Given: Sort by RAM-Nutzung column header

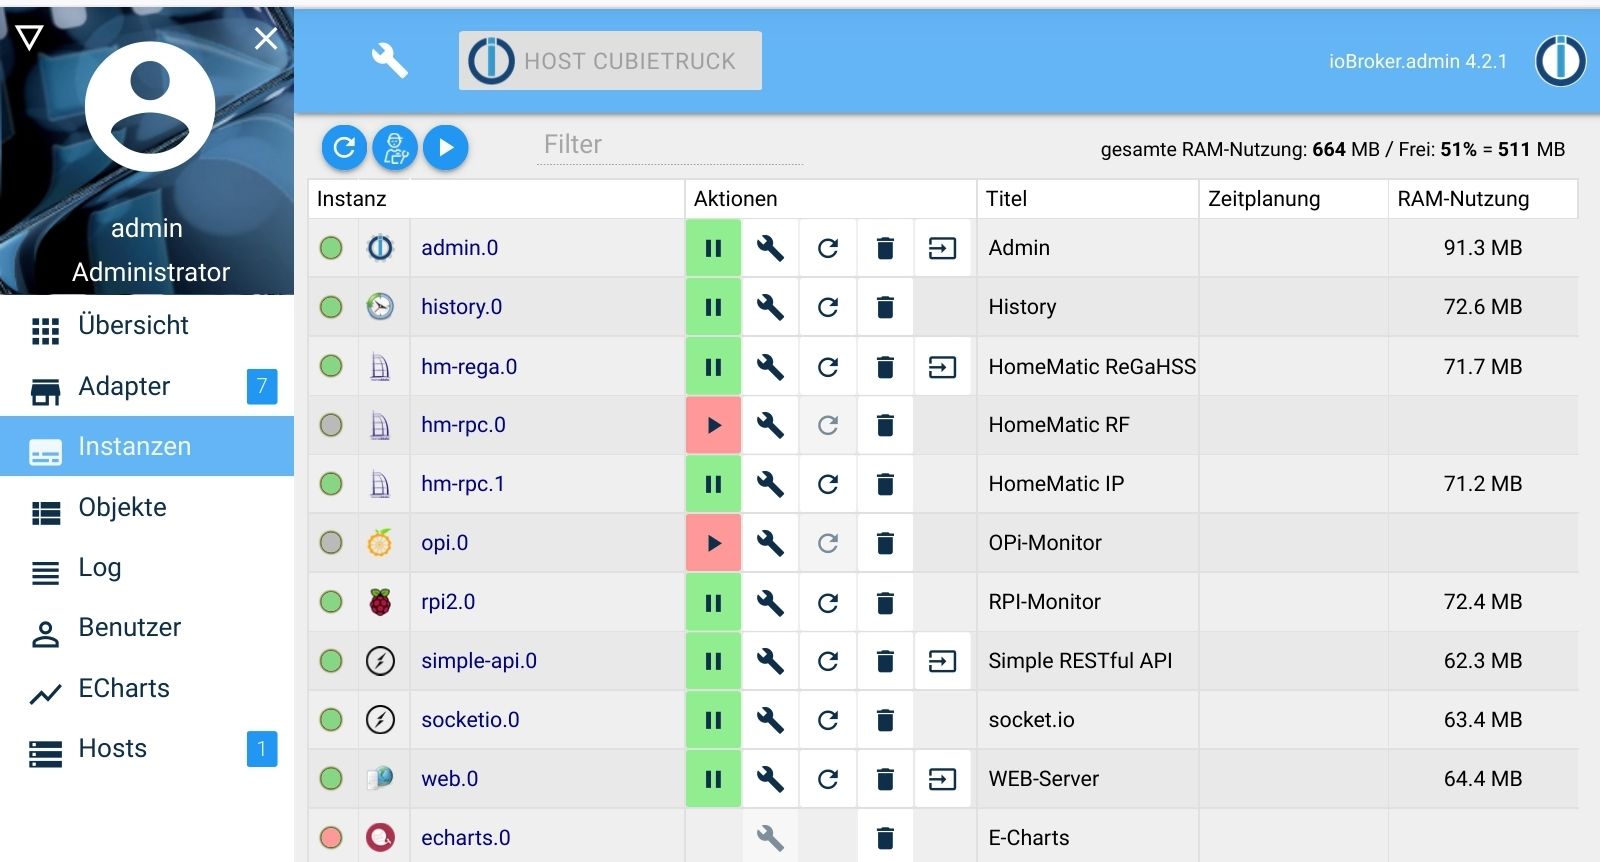Looking at the screenshot, I should click(x=1462, y=199).
